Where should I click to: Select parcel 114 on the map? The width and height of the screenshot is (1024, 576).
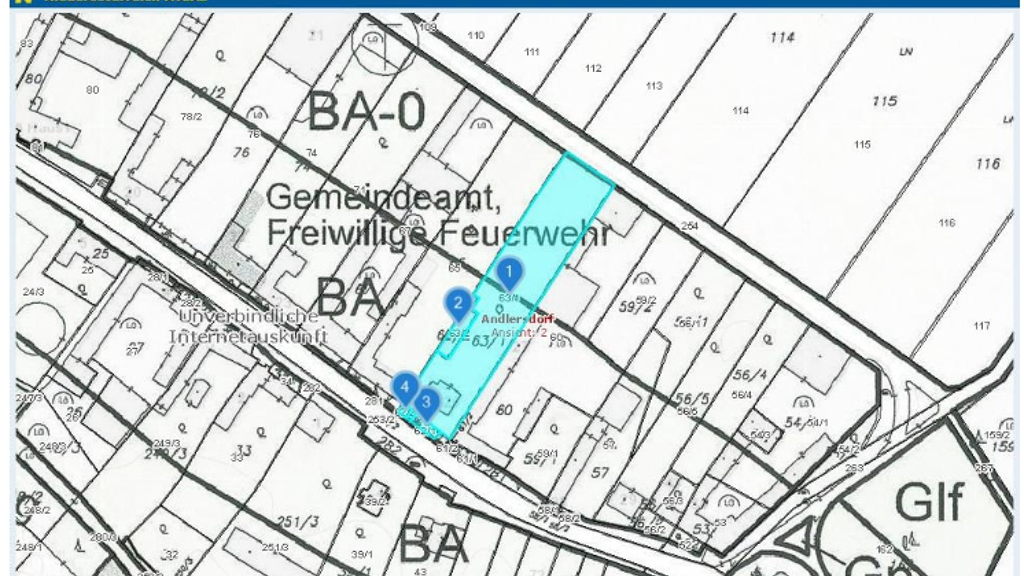click(783, 38)
